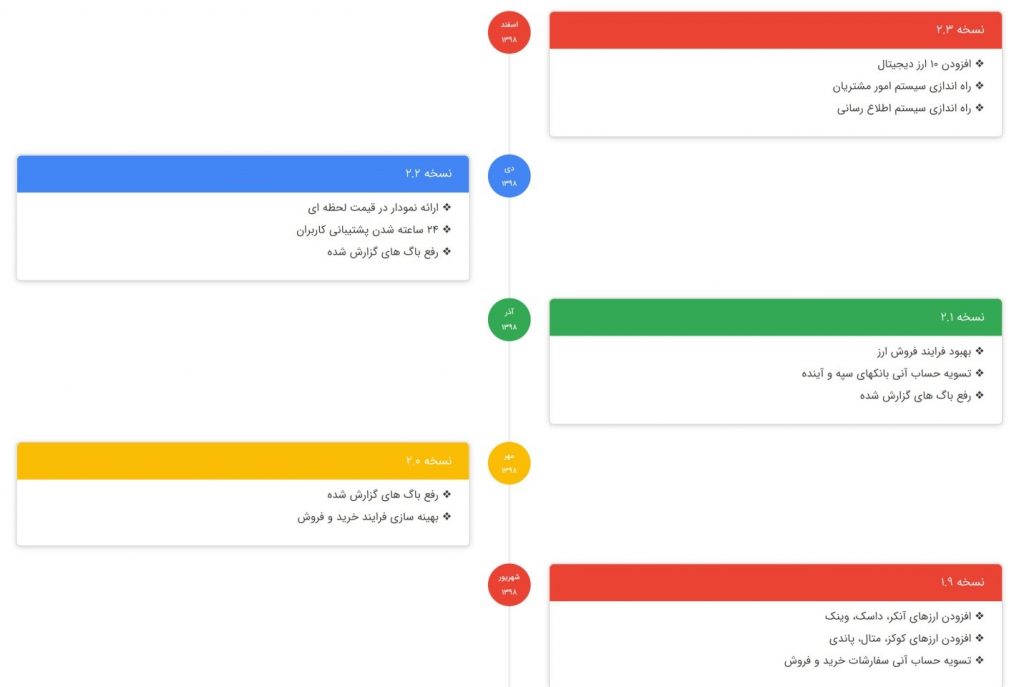
Task: Click bullet icon beside بهینه سازی فرایند خرید و فروش
Action: [447, 517]
